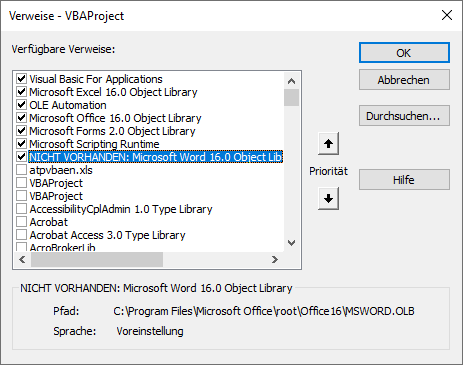Click the list's scroll up arrow
The image size is (463, 365).
(x=291, y=81)
